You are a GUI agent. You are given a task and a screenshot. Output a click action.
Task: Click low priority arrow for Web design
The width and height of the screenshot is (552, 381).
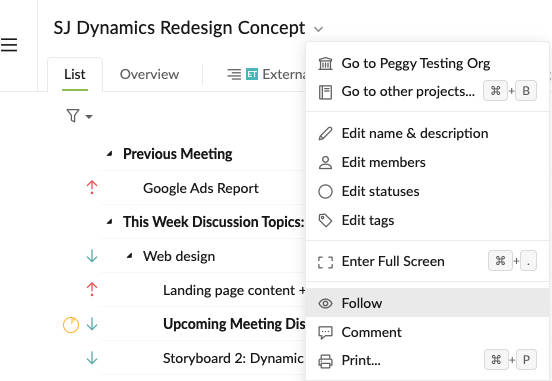tap(92, 256)
